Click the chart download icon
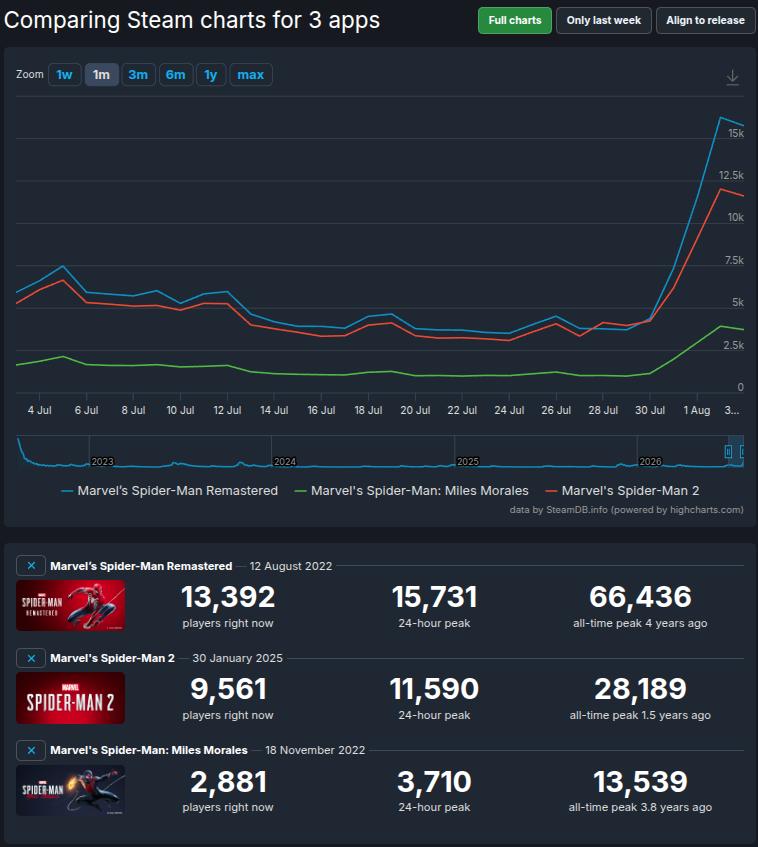The width and height of the screenshot is (758, 847). [732, 77]
